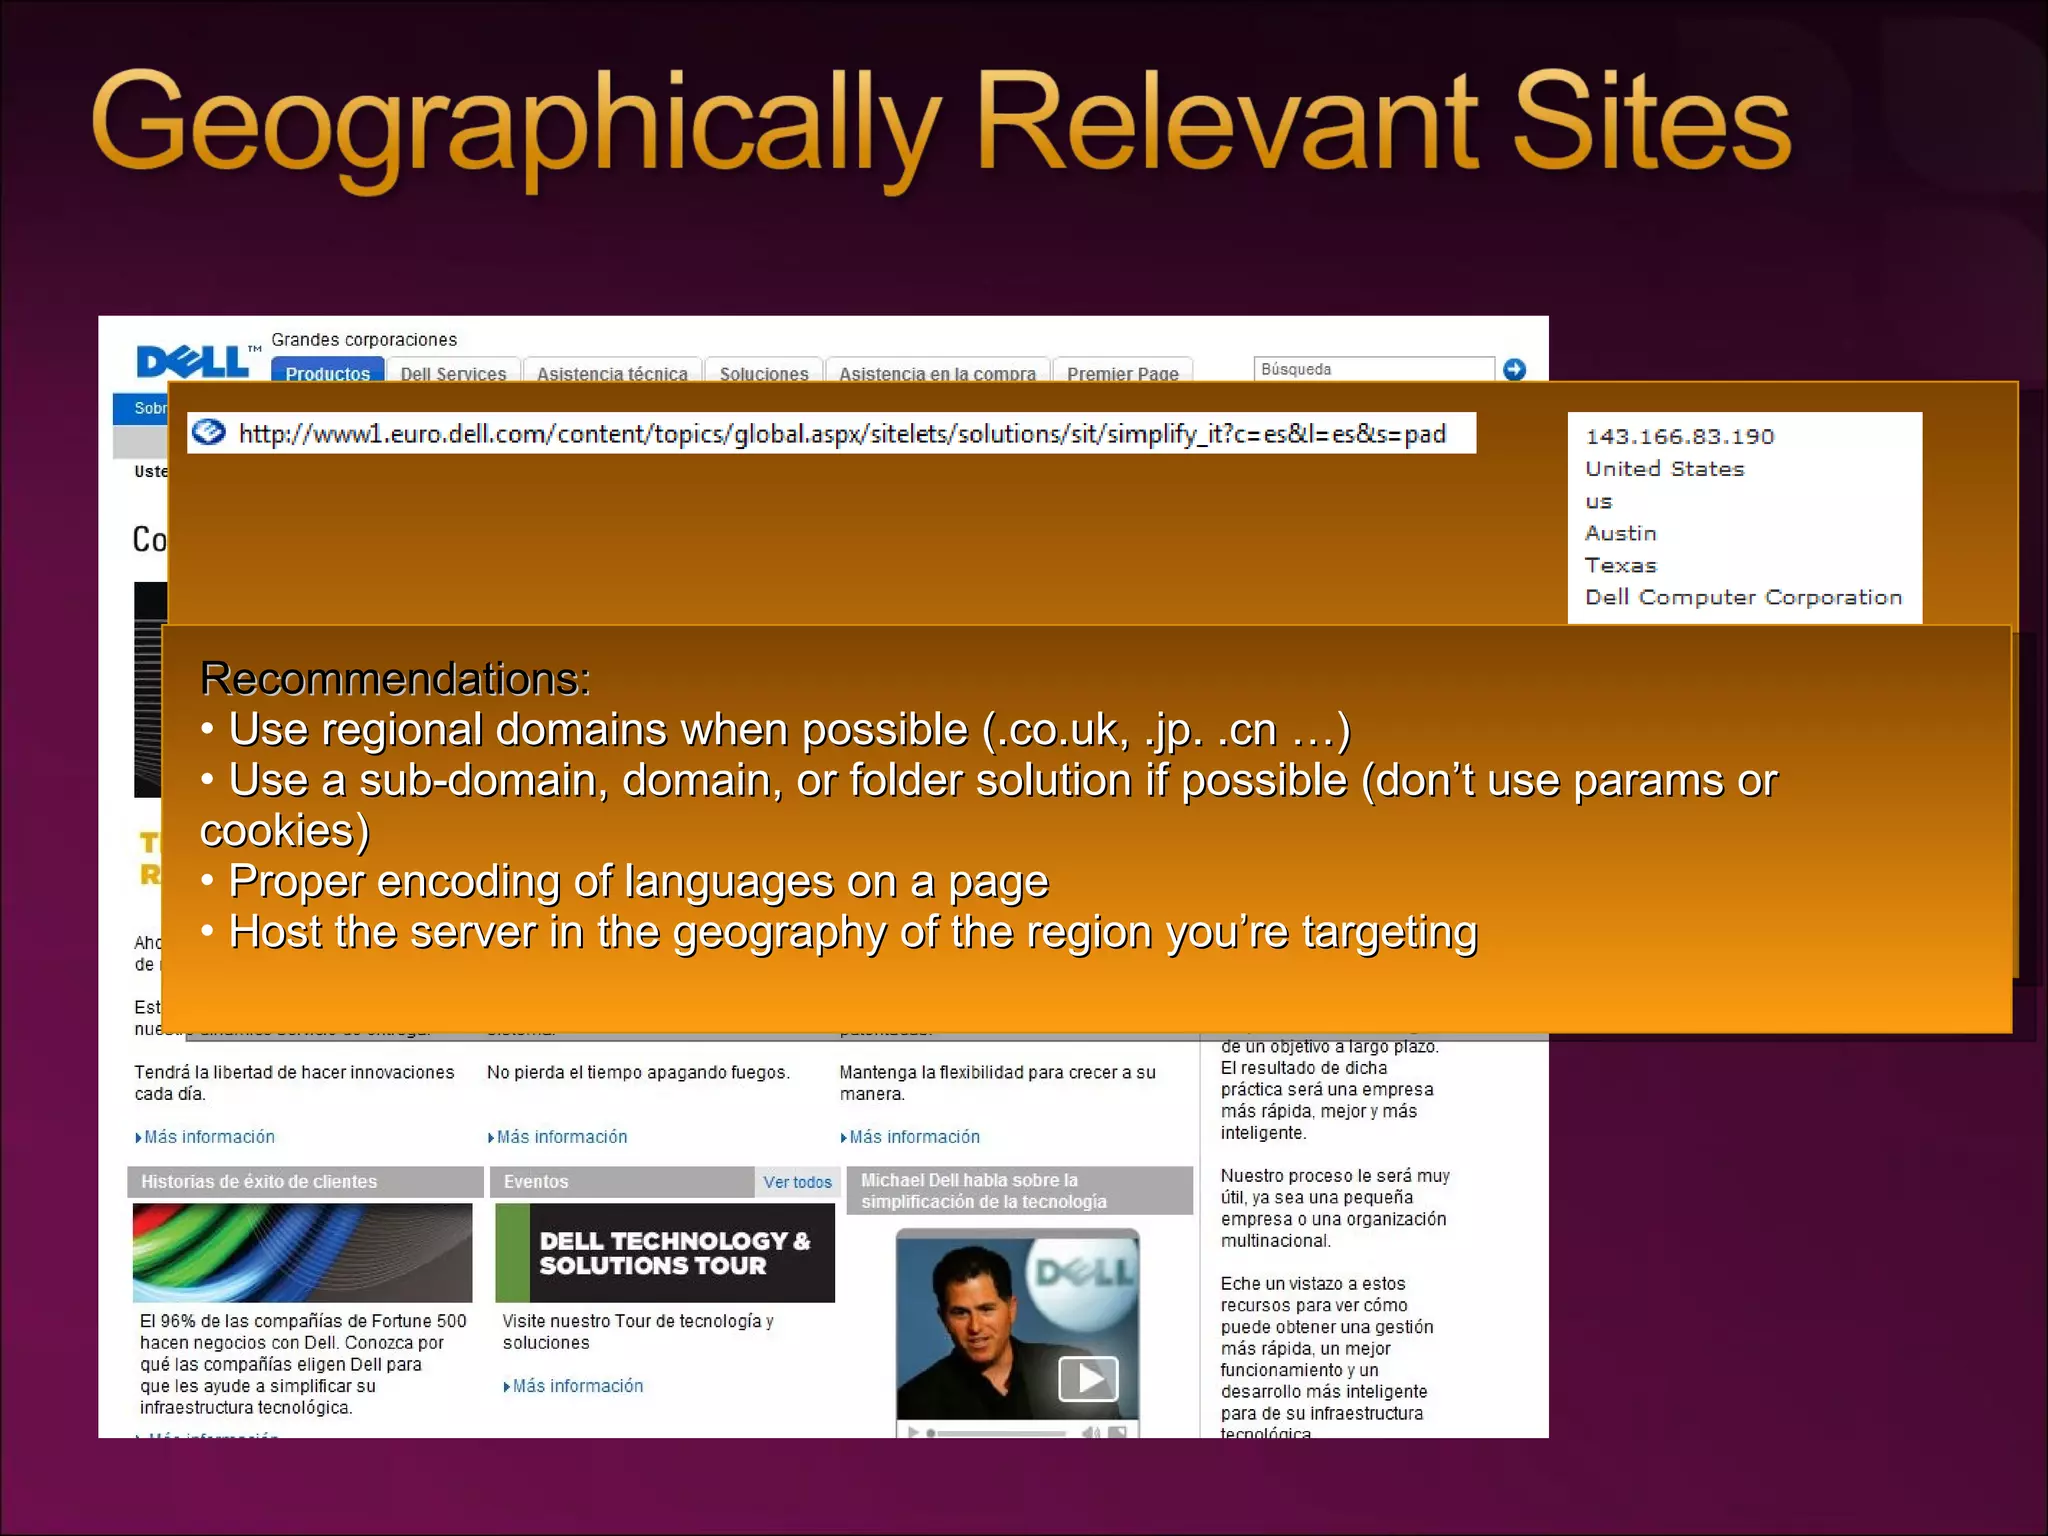Click the Grandes corporaciones label
This screenshot has width=2048, height=1536.
pyautogui.click(x=364, y=340)
